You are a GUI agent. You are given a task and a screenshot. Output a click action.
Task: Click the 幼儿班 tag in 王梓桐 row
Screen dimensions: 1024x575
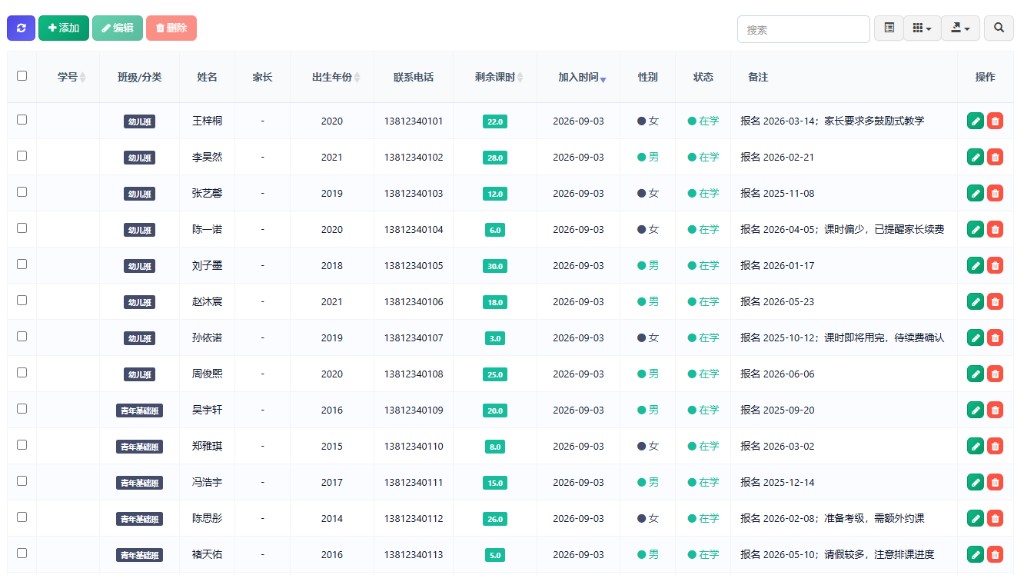click(139, 122)
